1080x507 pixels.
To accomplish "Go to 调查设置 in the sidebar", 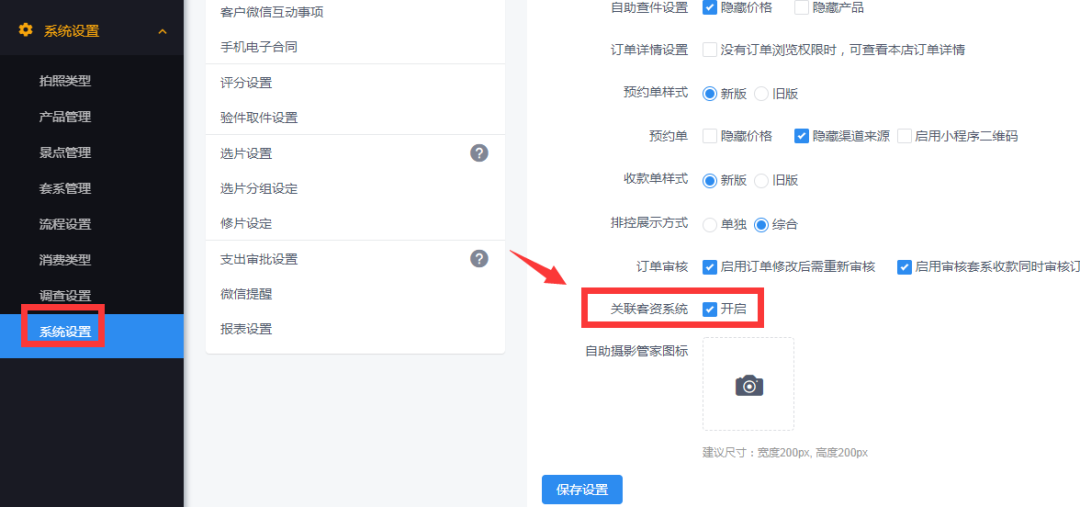I will pyautogui.click(x=65, y=296).
